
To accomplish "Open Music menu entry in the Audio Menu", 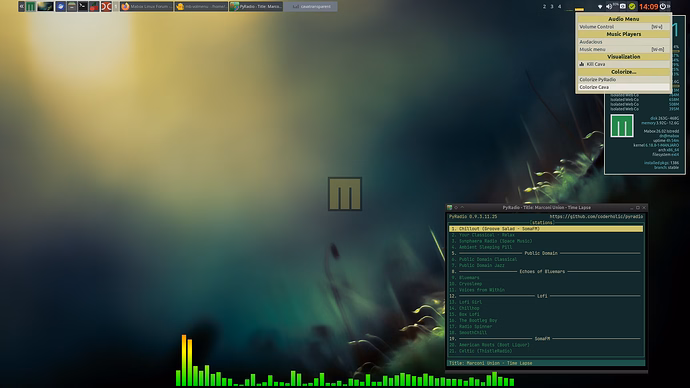I will pos(623,49).
